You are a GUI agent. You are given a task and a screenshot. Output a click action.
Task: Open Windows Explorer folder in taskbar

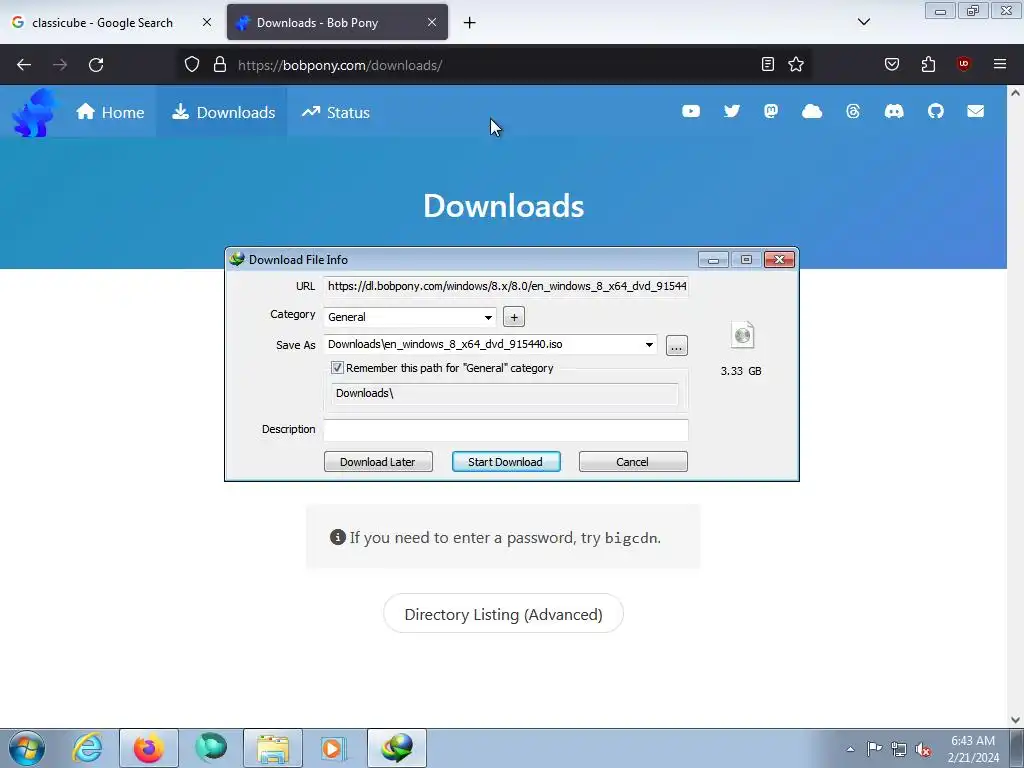[273, 748]
